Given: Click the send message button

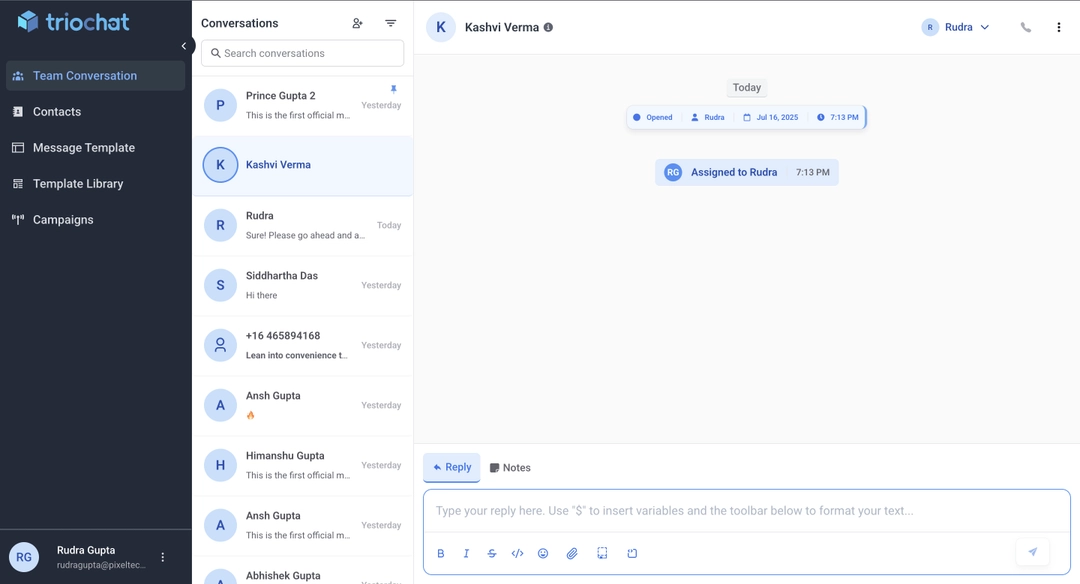Looking at the screenshot, I should pyautogui.click(x=1032, y=552).
